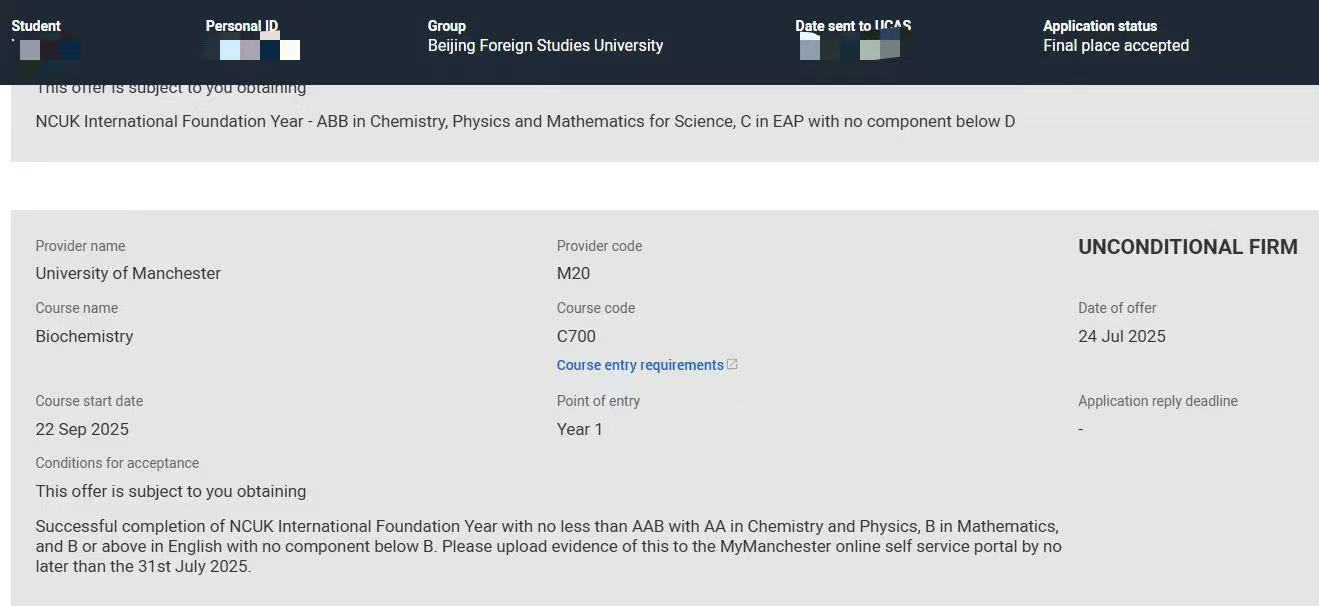This screenshot has height=606, width=1319.
Task: Click the course start date 22 Sep 2025
Action: coord(82,429)
